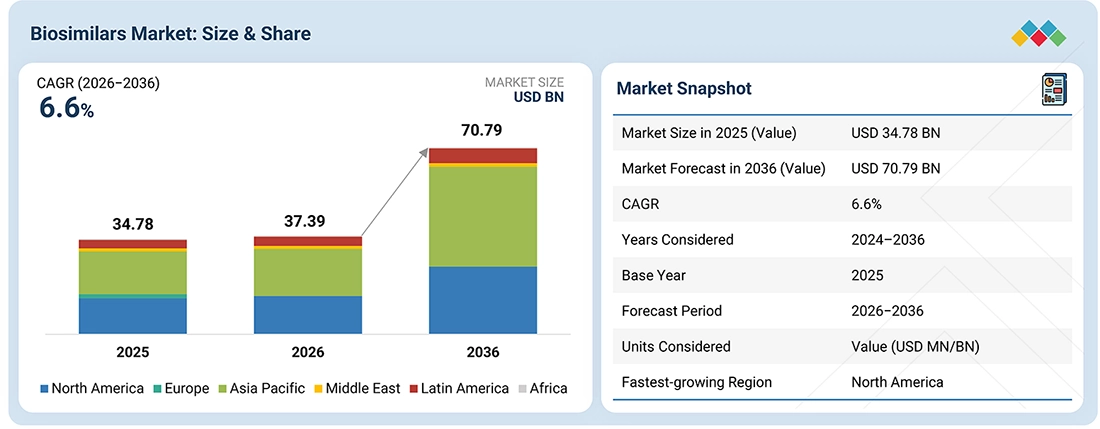This screenshot has height=429, width=1100.
Task: Click the USD 34.78 BN table value
Action: point(896,133)
